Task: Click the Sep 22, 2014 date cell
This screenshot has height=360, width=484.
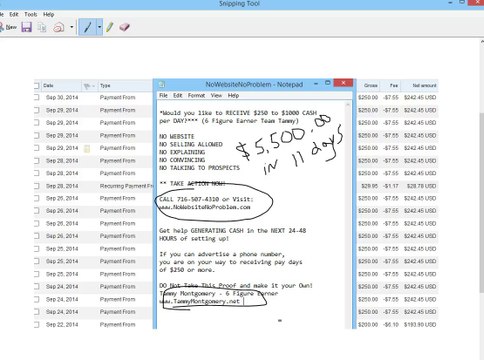Action: point(62,325)
